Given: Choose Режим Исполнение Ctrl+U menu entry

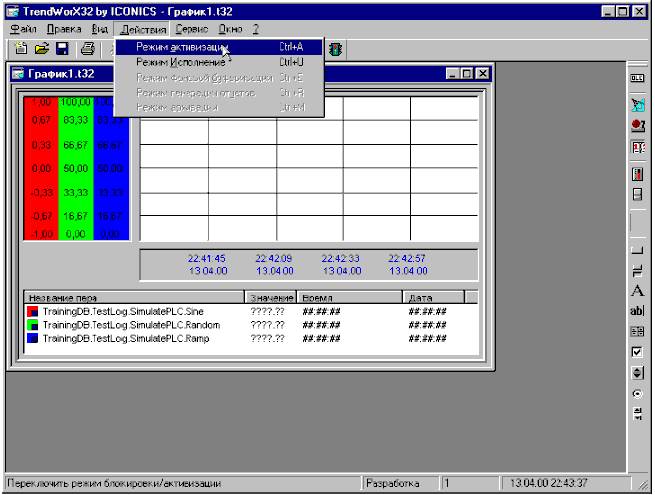Looking at the screenshot, I should tap(218, 62).
